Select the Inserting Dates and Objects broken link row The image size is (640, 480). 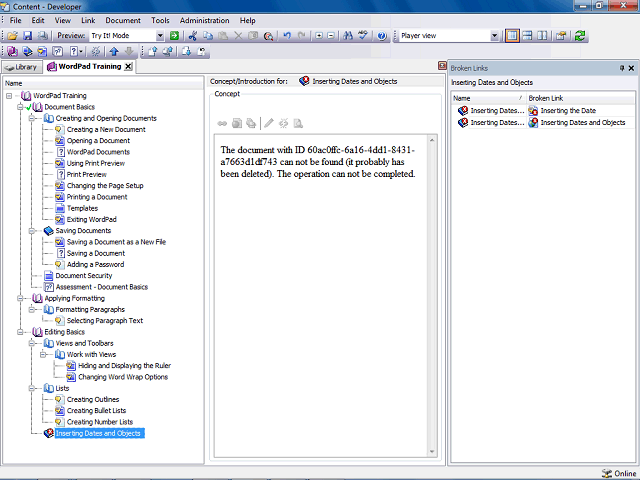click(543, 122)
